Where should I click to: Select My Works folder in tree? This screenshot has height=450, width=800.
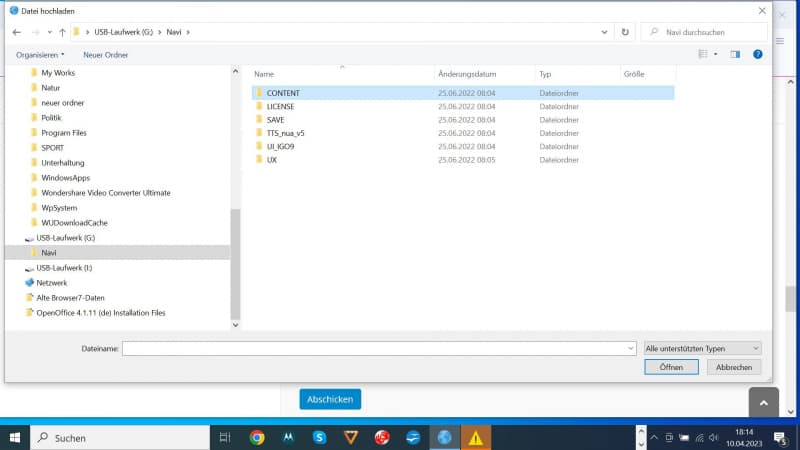(58, 73)
